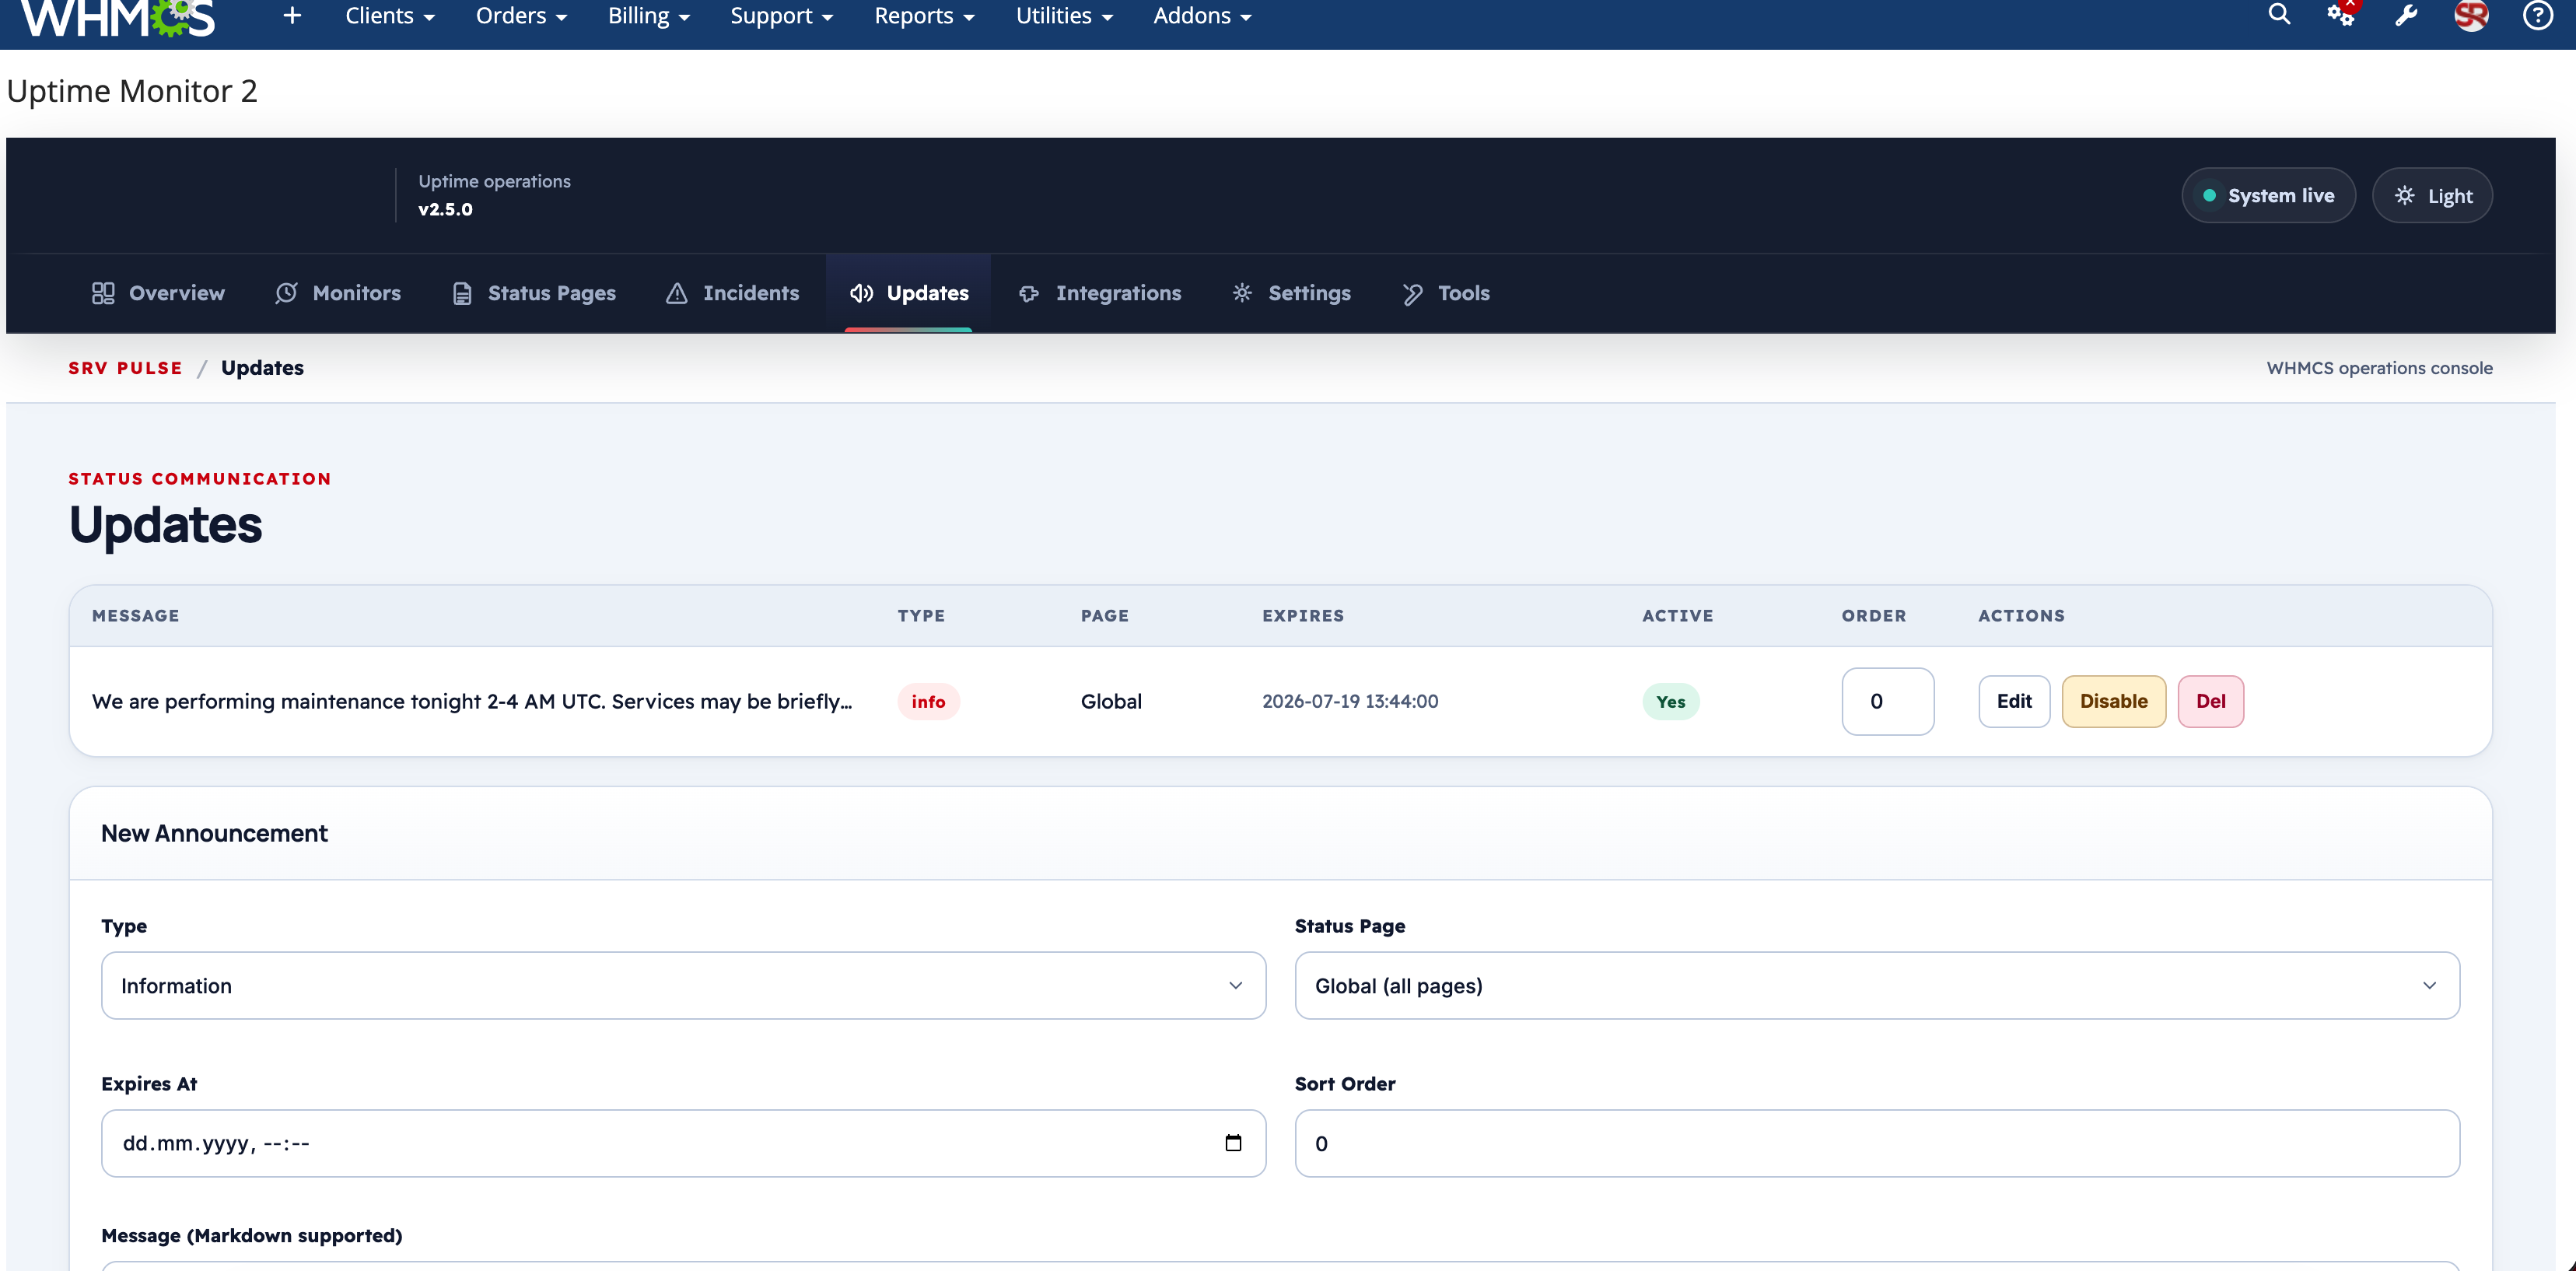This screenshot has height=1271, width=2576.
Task: Click the SRV PULSE breadcrumb link
Action: coord(125,368)
